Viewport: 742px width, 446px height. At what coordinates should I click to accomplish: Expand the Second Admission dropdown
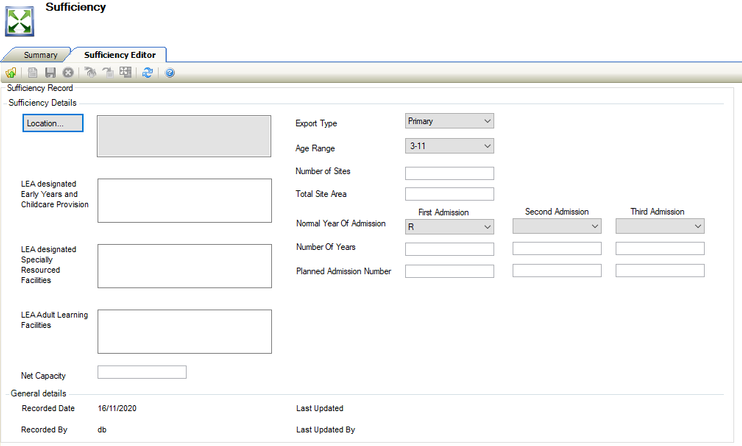tap(556, 227)
